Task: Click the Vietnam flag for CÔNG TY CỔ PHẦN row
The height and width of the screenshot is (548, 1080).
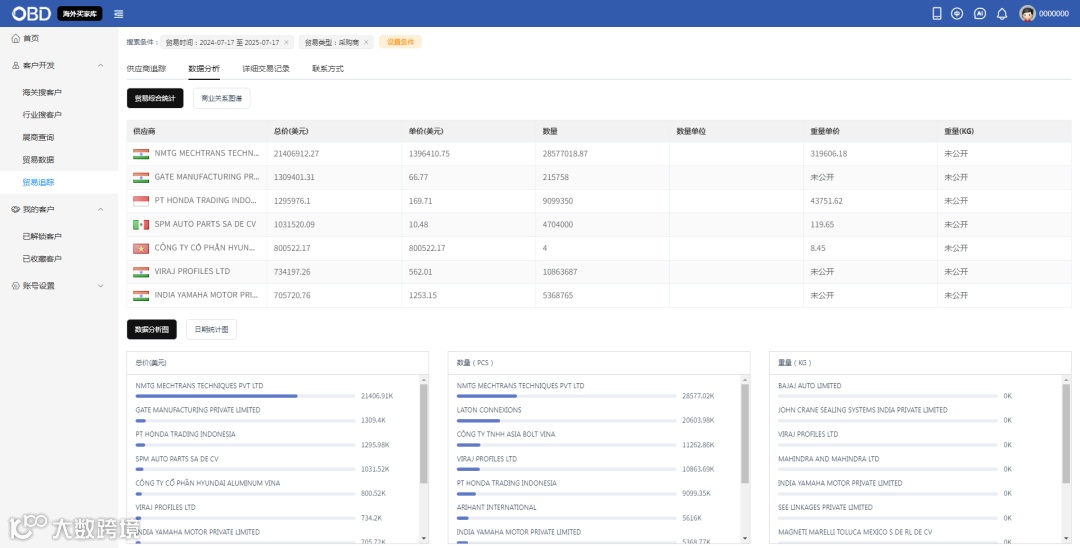Action: coord(141,248)
